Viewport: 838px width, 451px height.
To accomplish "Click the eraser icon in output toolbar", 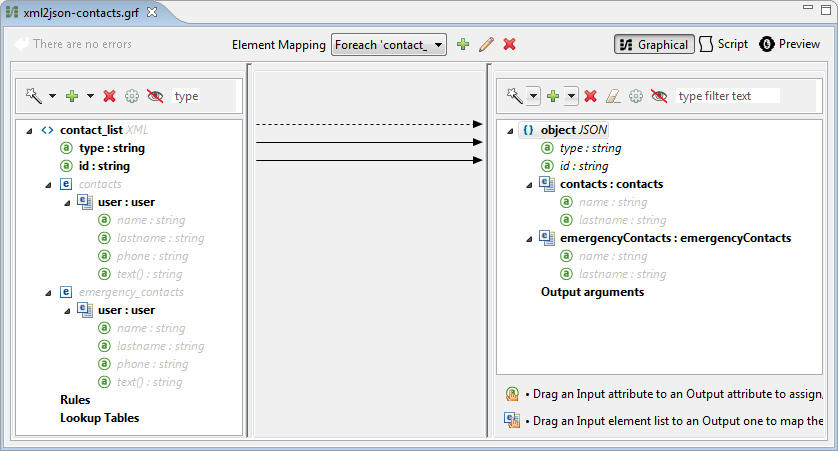I will [613, 96].
